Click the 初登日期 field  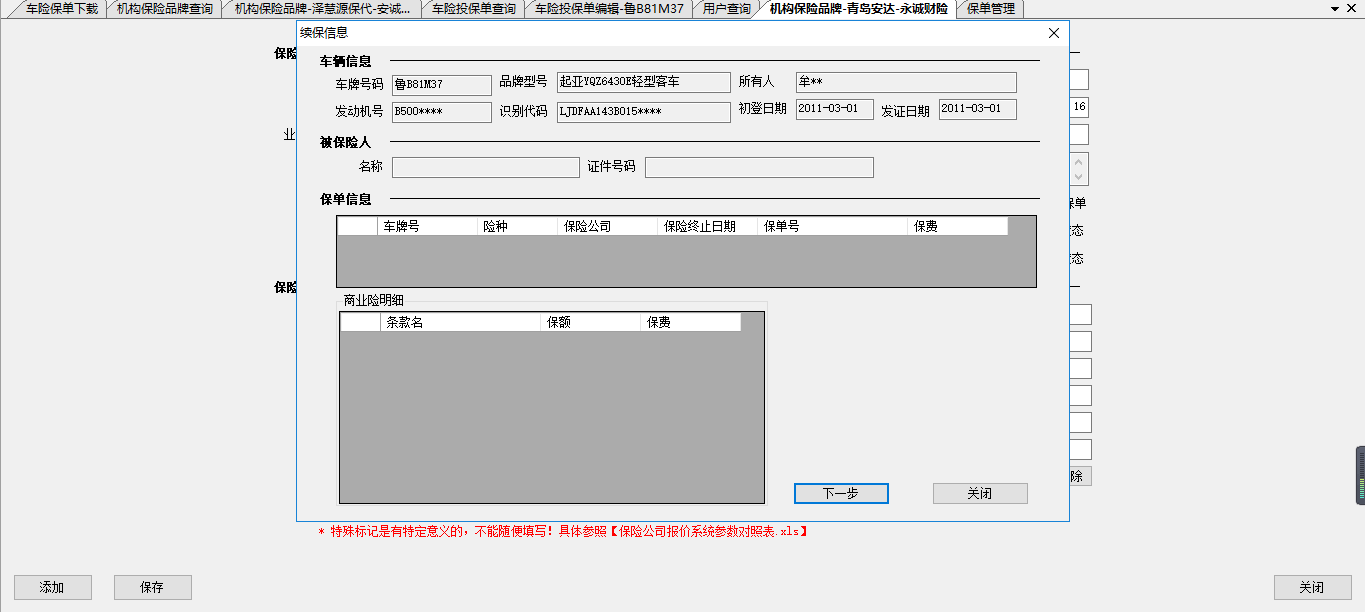[x=835, y=109]
